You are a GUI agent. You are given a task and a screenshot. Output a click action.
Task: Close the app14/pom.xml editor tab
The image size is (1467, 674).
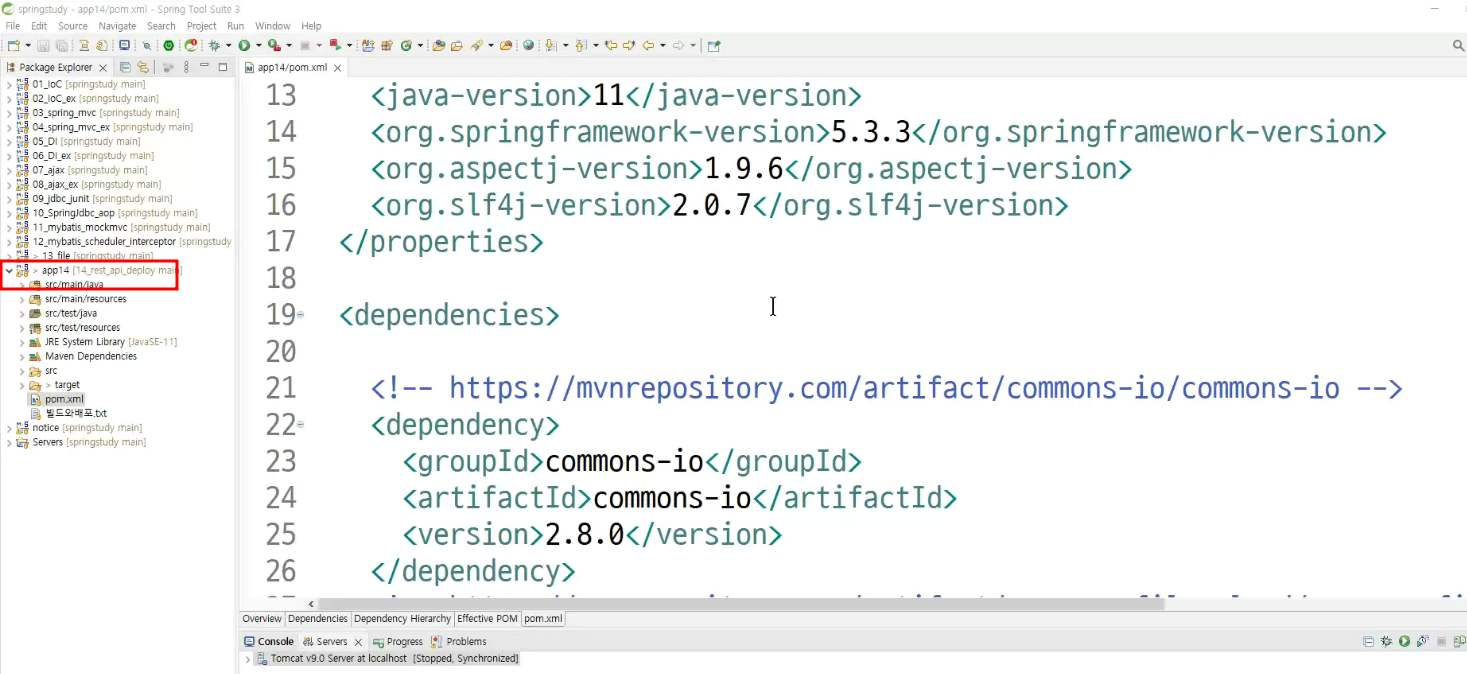[x=337, y=68]
